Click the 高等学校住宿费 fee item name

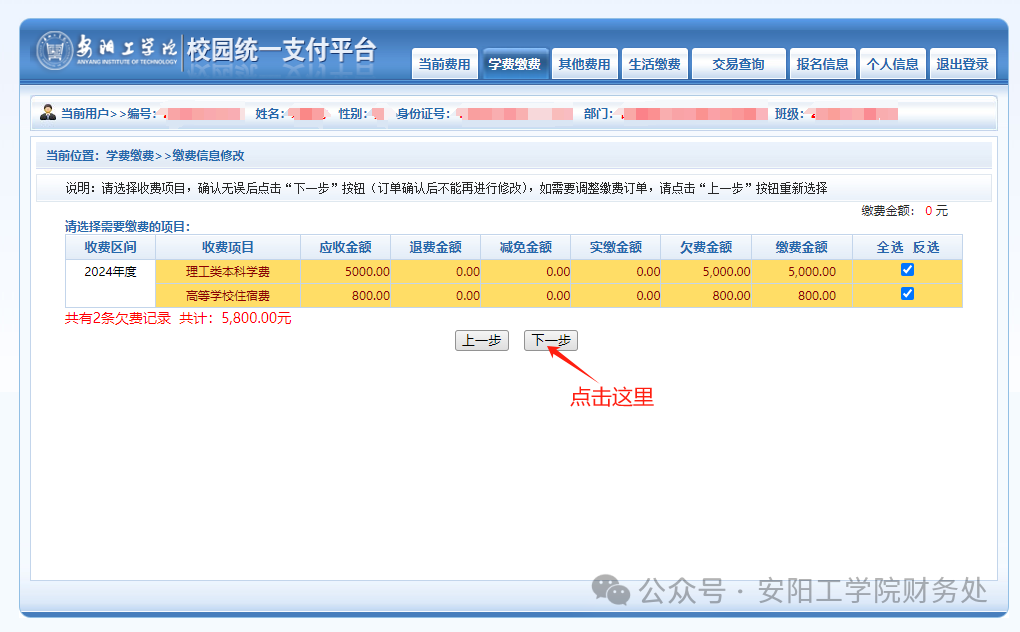pyautogui.click(x=228, y=295)
